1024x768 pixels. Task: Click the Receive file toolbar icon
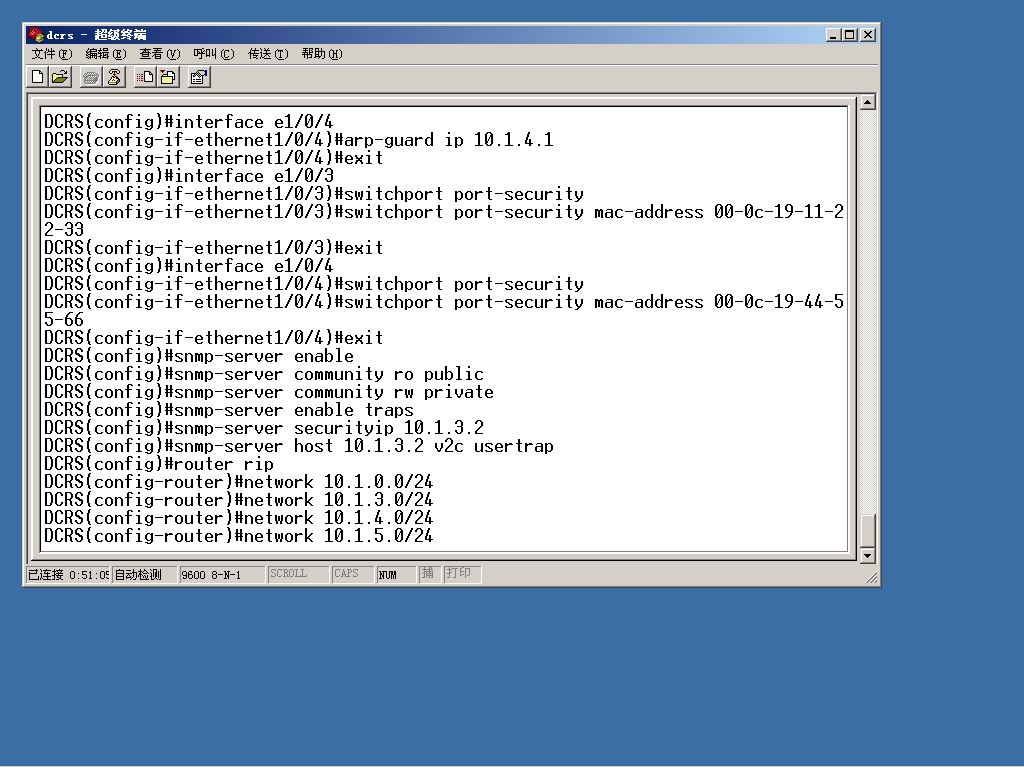[168, 78]
